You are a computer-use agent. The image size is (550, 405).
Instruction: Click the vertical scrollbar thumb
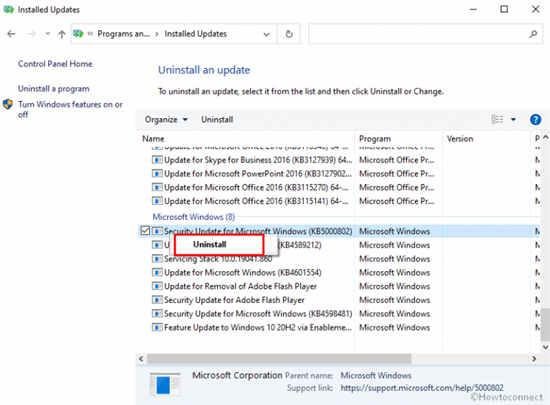(545, 324)
